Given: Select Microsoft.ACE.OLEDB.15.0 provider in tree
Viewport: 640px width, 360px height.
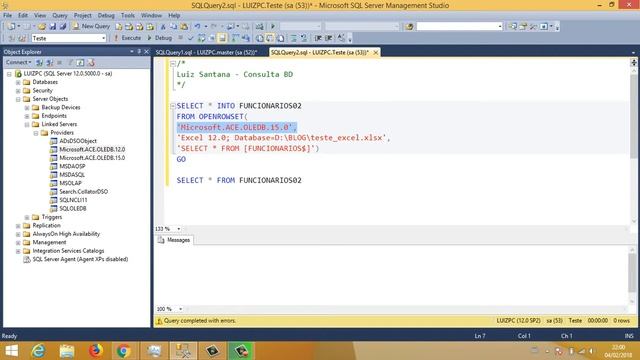Looking at the screenshot, I should click(x=92, y=158).
